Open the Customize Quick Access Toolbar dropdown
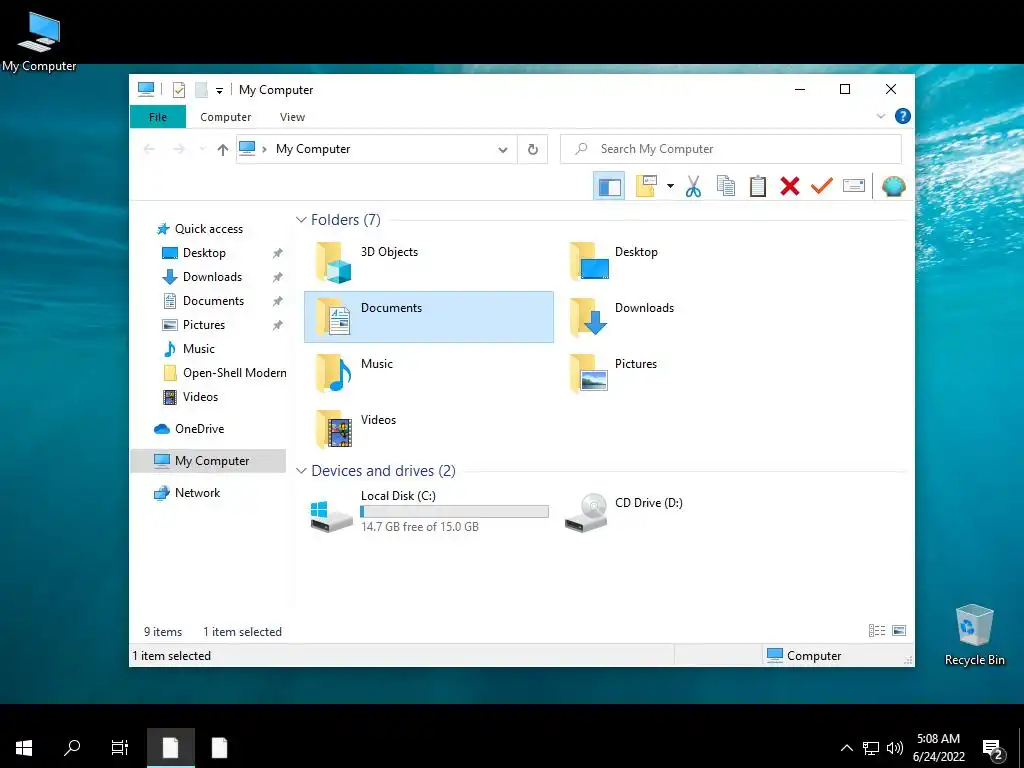 point(219,91)
